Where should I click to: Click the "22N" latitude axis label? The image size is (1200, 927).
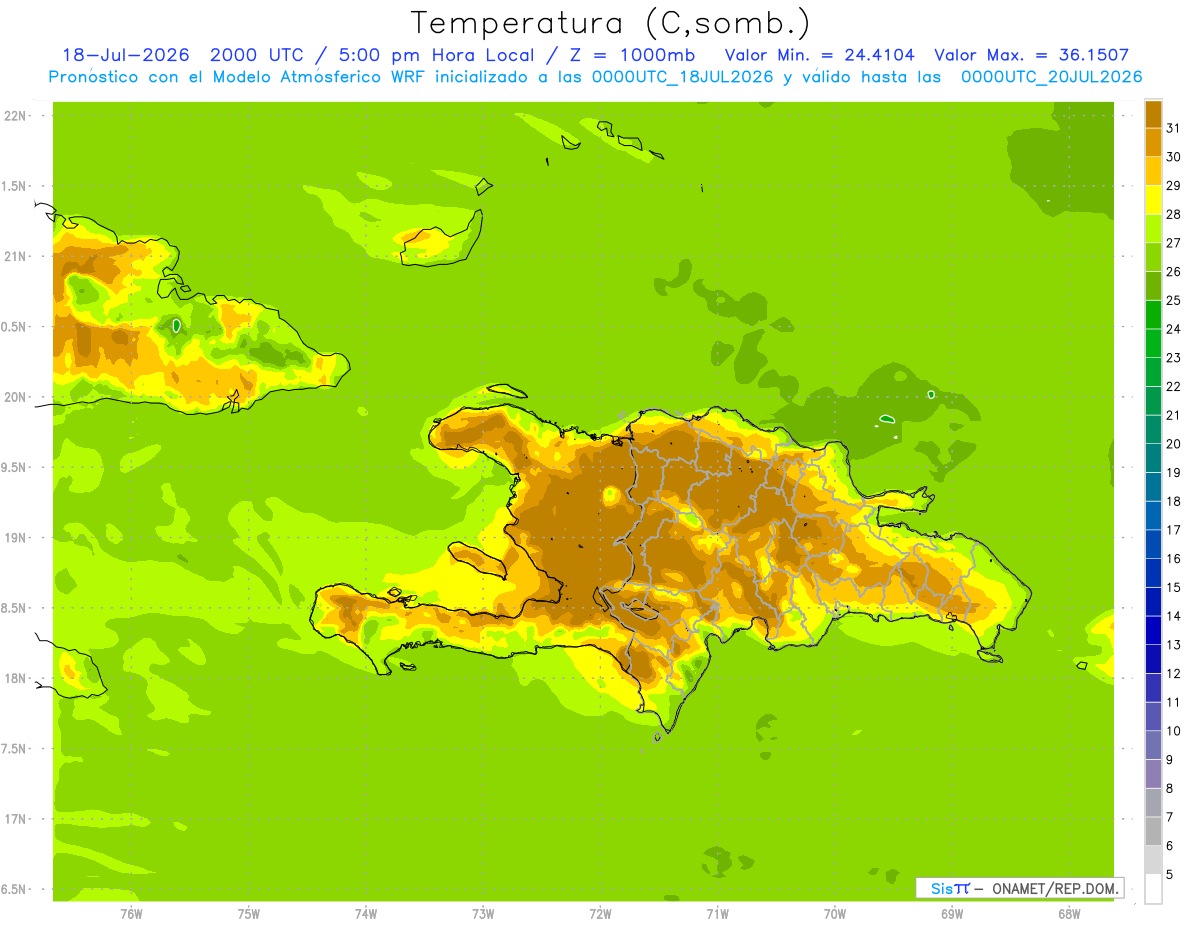point(17,116)
